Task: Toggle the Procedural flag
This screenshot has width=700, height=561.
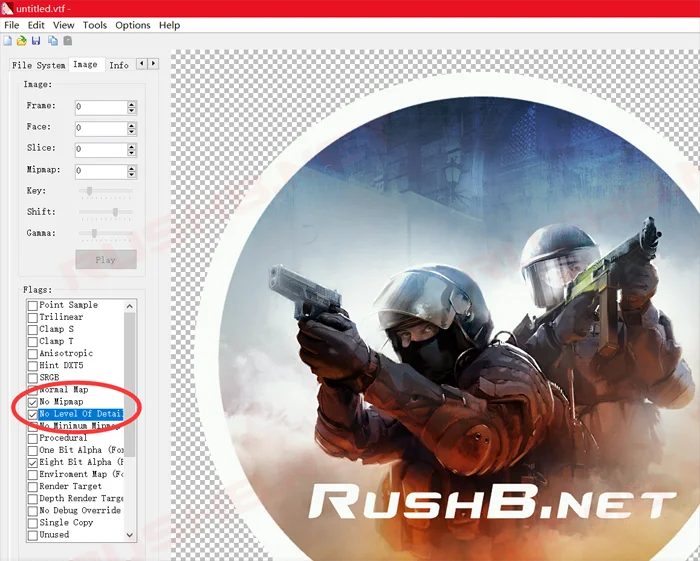Action: click(x=33, y=439)
